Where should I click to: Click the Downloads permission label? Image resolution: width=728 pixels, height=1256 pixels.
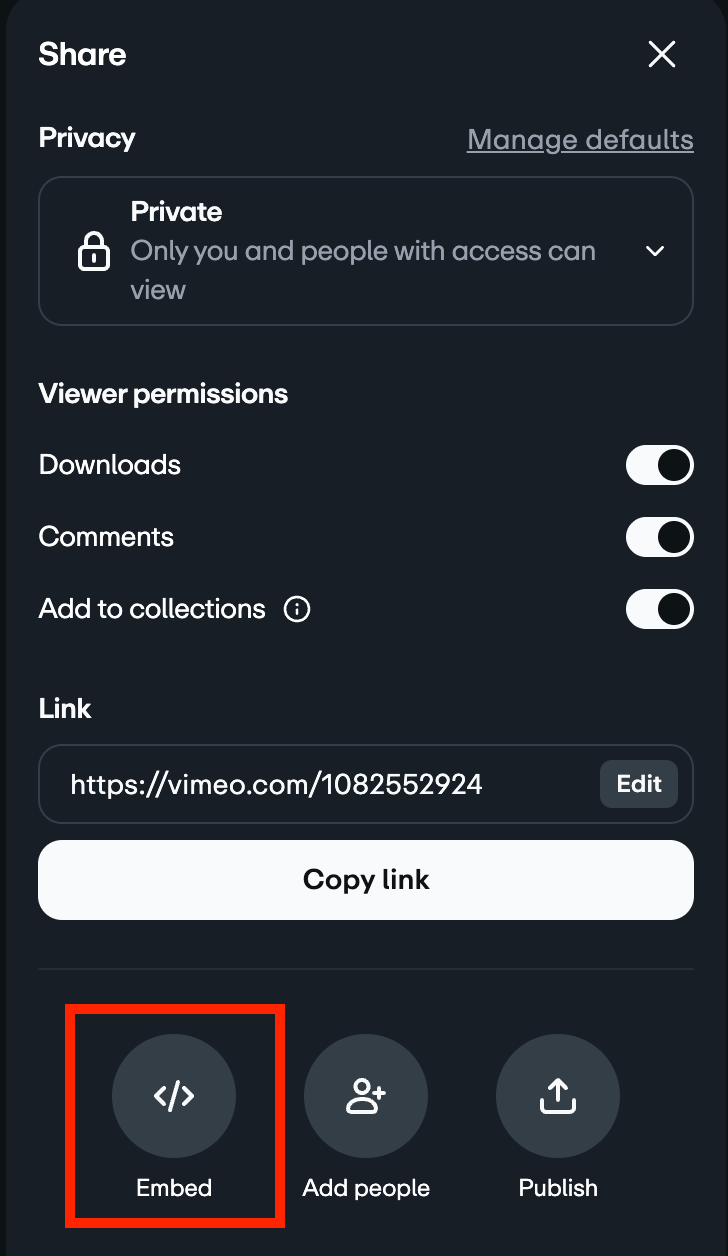click(x=110, y=465)
